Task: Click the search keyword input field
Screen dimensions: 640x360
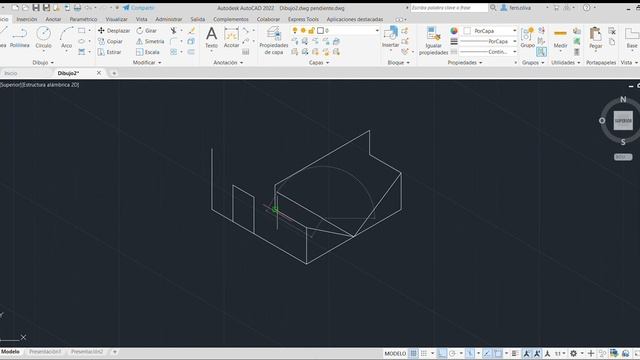Action: [449, 8]
